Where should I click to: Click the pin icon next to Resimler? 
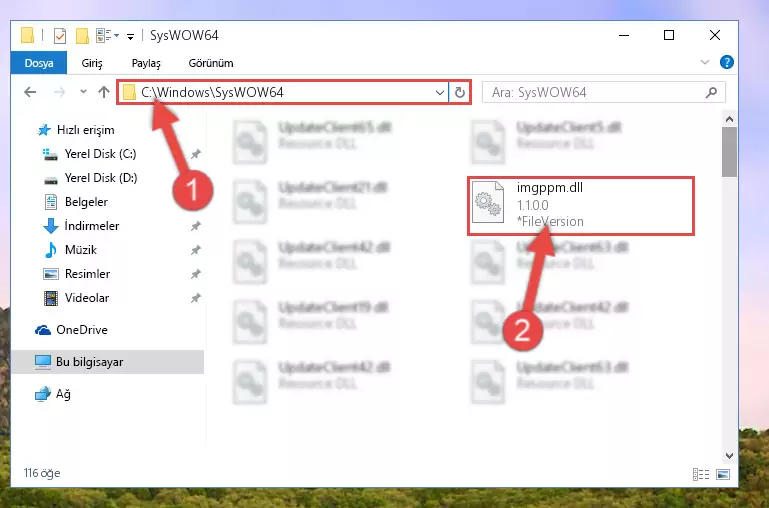click(195, 274)
